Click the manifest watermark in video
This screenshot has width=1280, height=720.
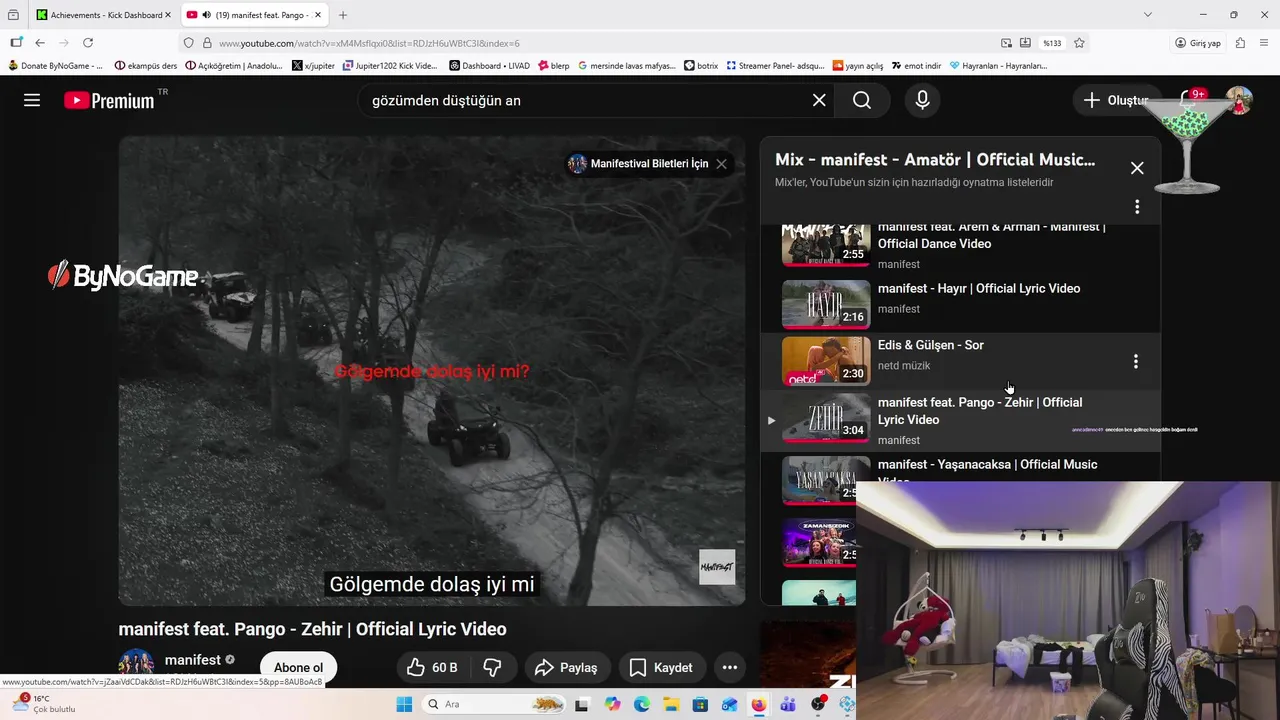(x=717, y=567)
